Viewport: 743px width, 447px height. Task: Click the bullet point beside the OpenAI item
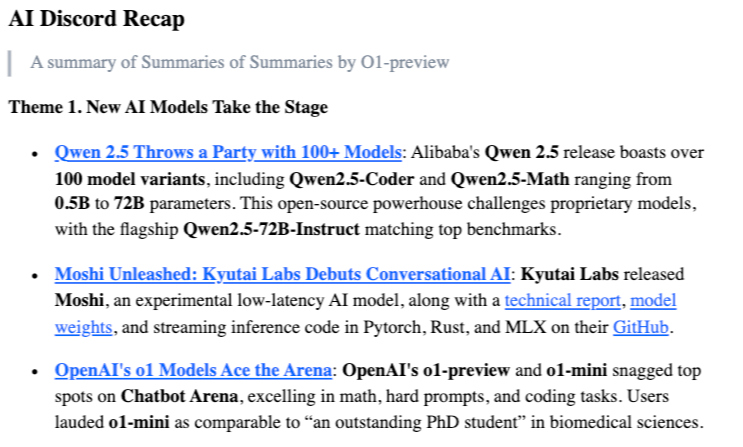35,372
